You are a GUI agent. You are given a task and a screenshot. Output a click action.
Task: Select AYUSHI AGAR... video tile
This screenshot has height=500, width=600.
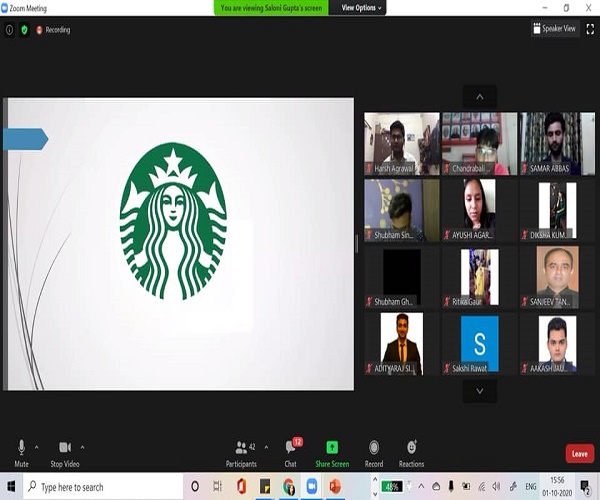(x=479, y=210)
